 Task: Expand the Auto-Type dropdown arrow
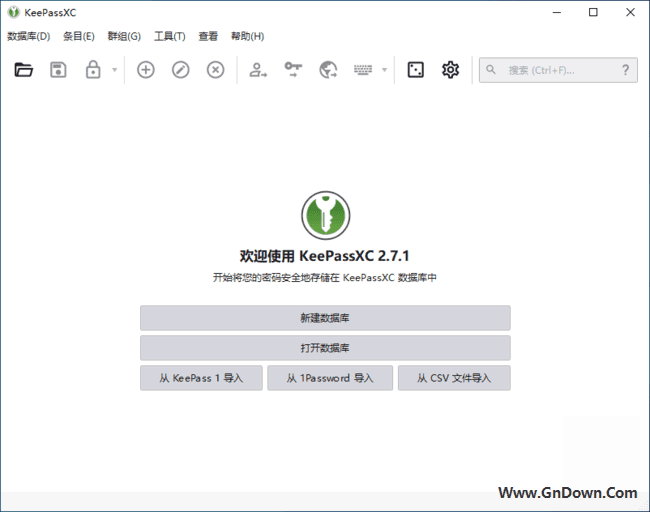(x=384, y=70)
